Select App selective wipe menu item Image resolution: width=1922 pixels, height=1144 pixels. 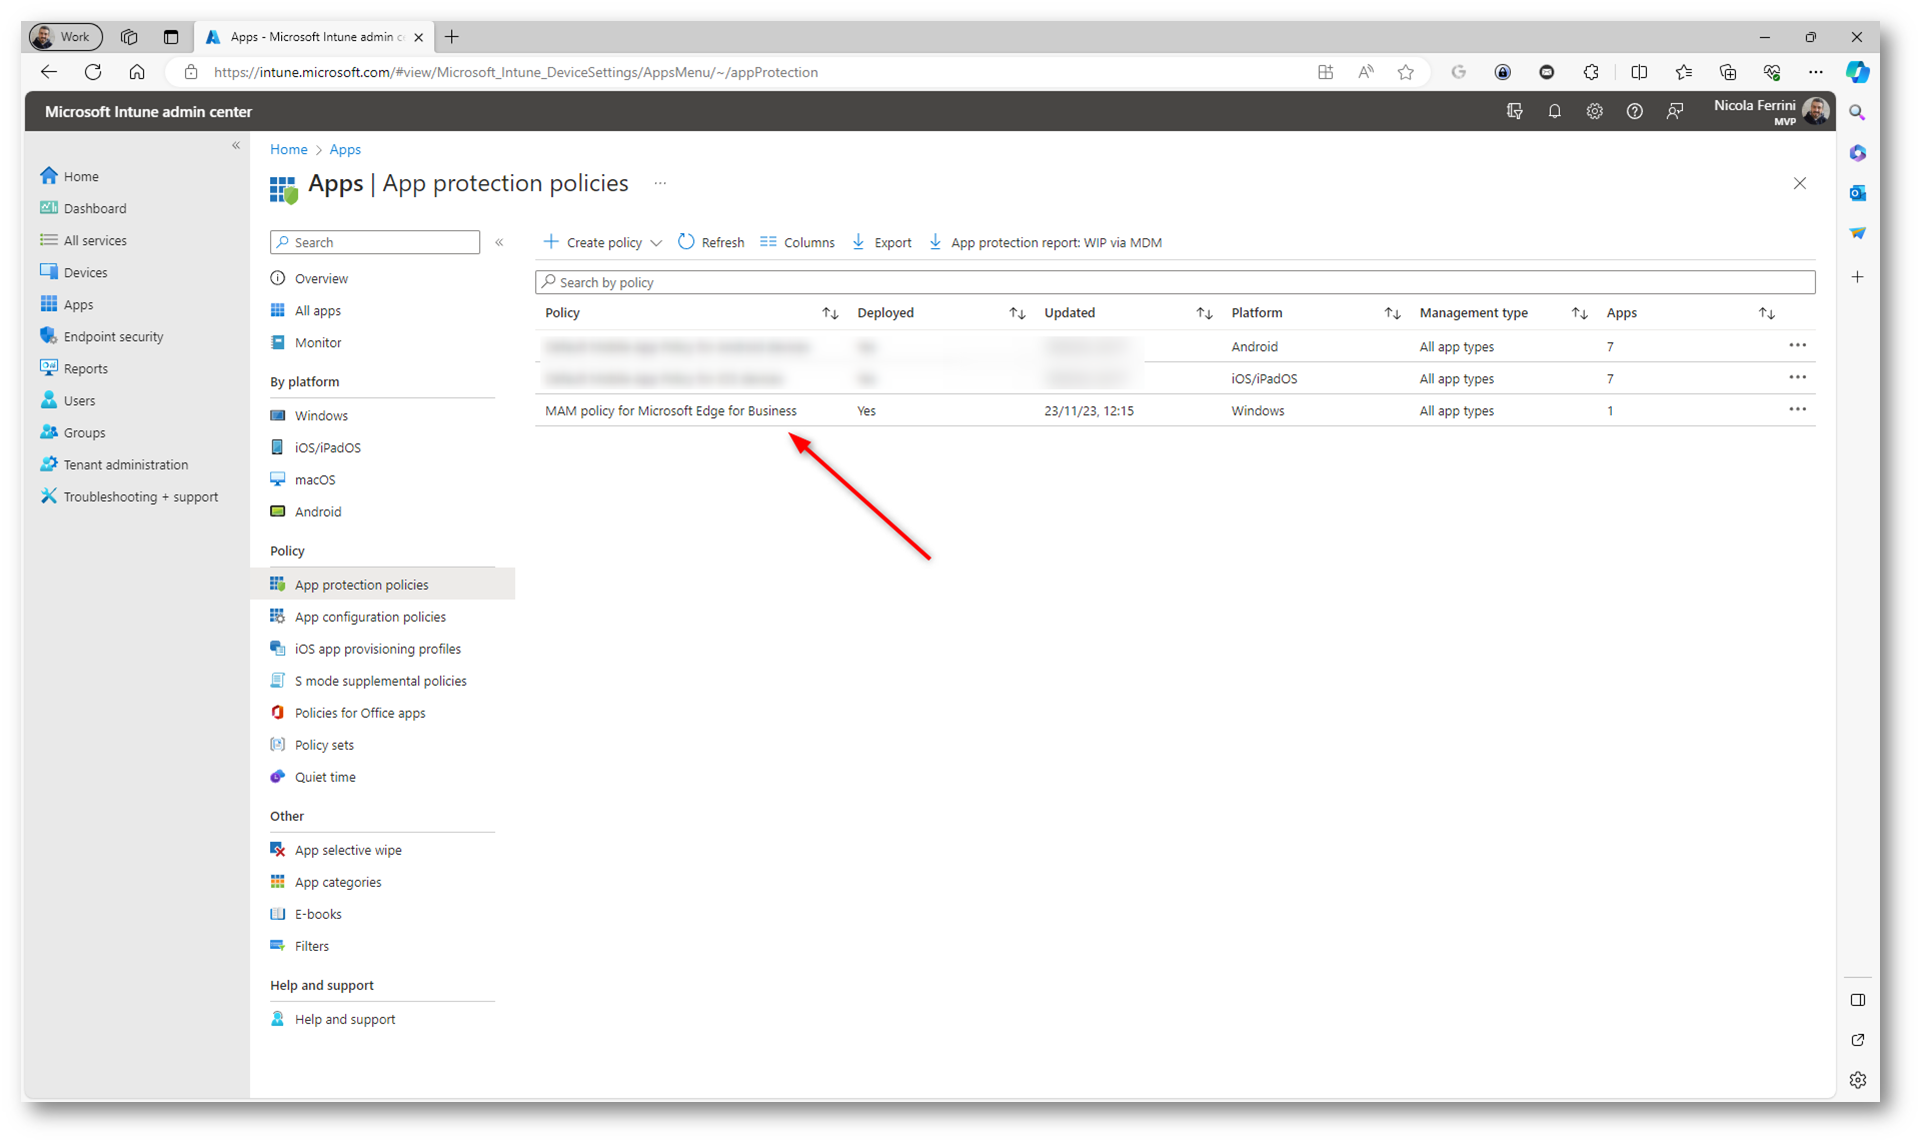(x=348, y=850)
